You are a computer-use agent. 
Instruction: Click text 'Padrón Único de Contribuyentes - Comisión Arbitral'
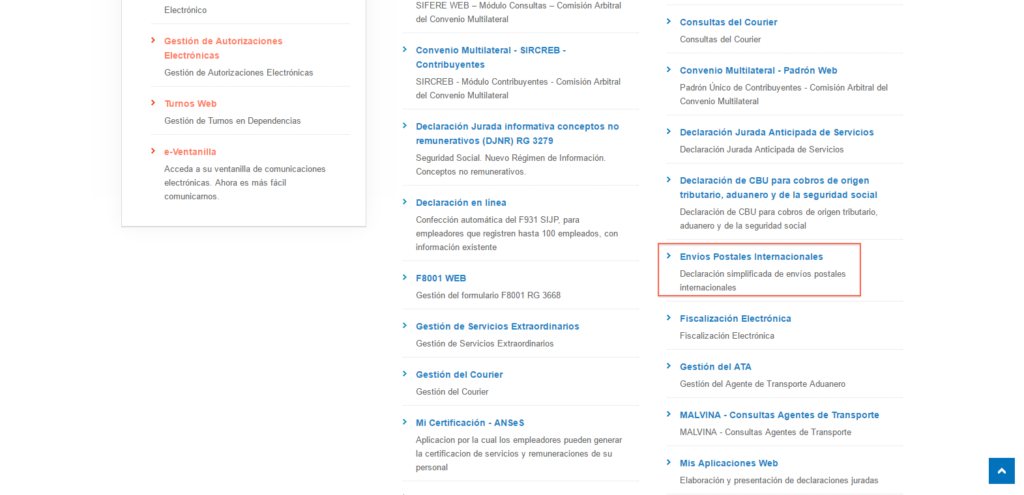(784, 88)
